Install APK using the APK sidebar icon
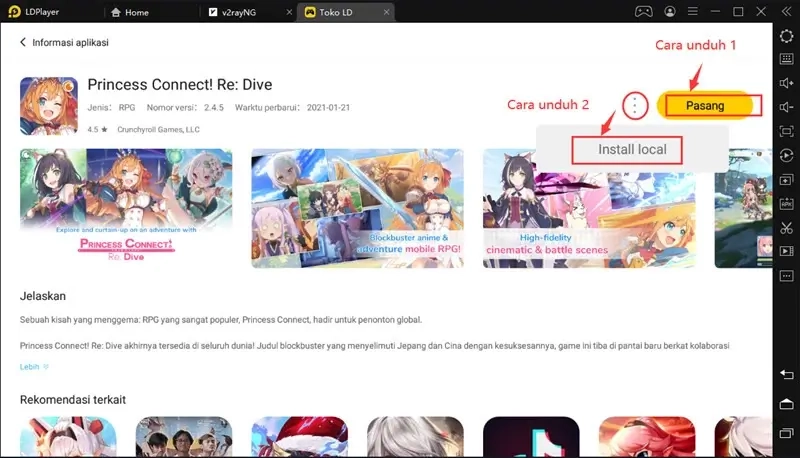Viewport: 800px width, 458px height. [786, 203]
